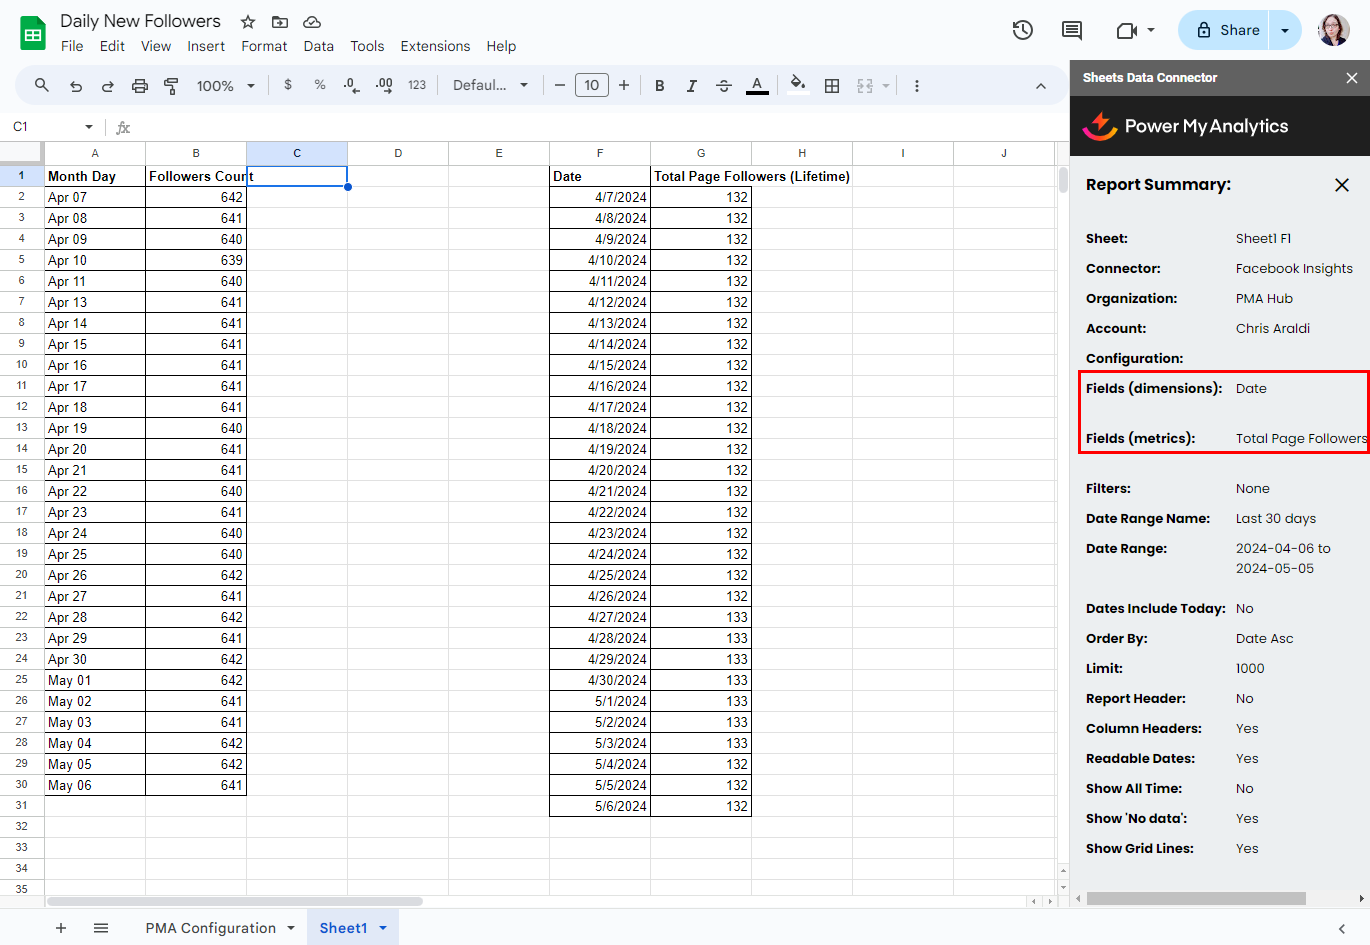The height and width of the screenshot is (945, 1370).
Task: Star the Daily New Followers document
Action: 248,22
